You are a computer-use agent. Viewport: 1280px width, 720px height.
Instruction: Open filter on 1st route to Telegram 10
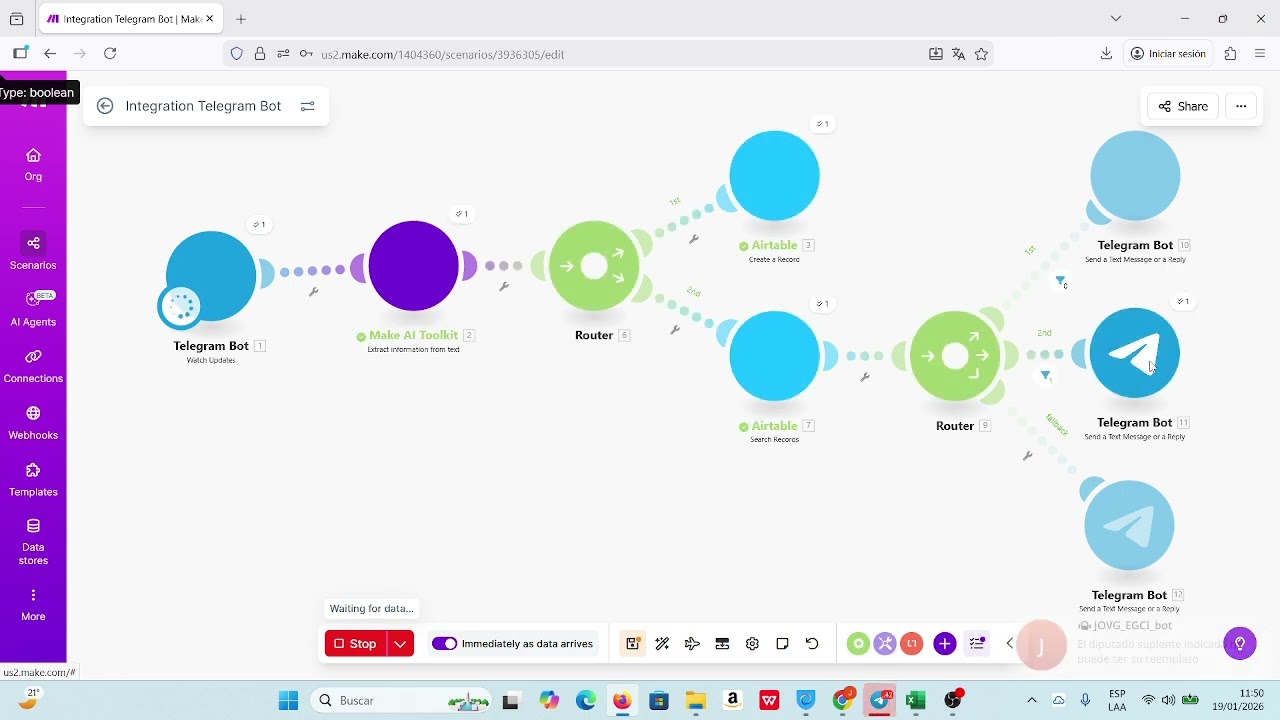click(1060, 282)
